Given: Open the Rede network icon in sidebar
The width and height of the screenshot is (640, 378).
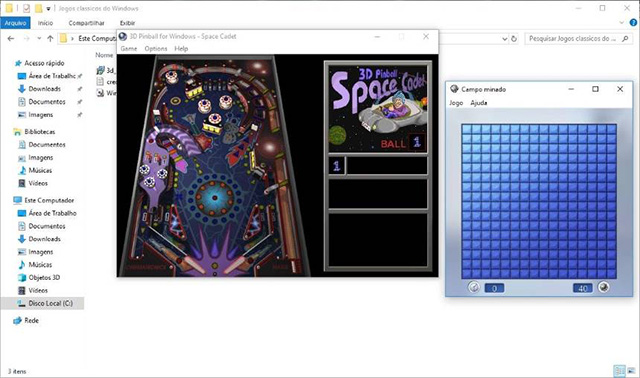Looking at the screenshot, I should pos(18,320).
